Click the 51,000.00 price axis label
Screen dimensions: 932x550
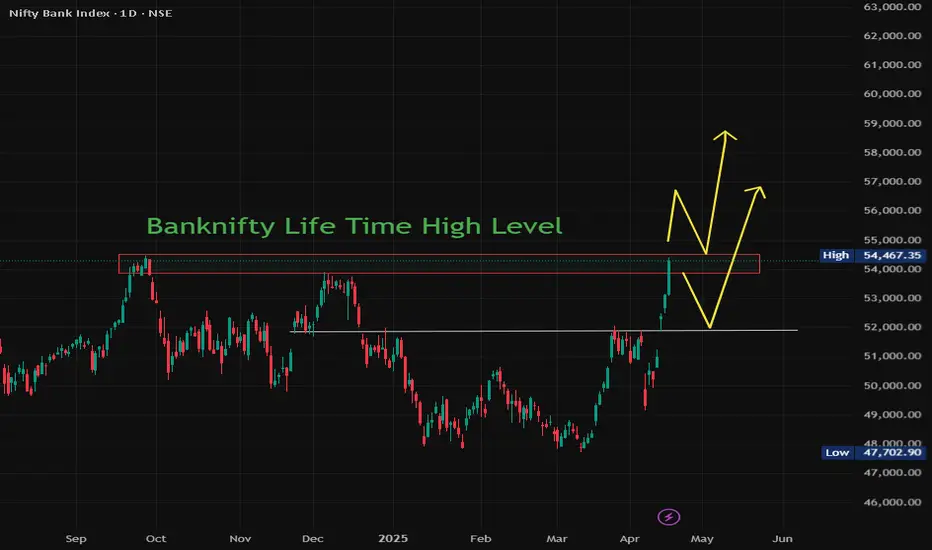point(892,356)
